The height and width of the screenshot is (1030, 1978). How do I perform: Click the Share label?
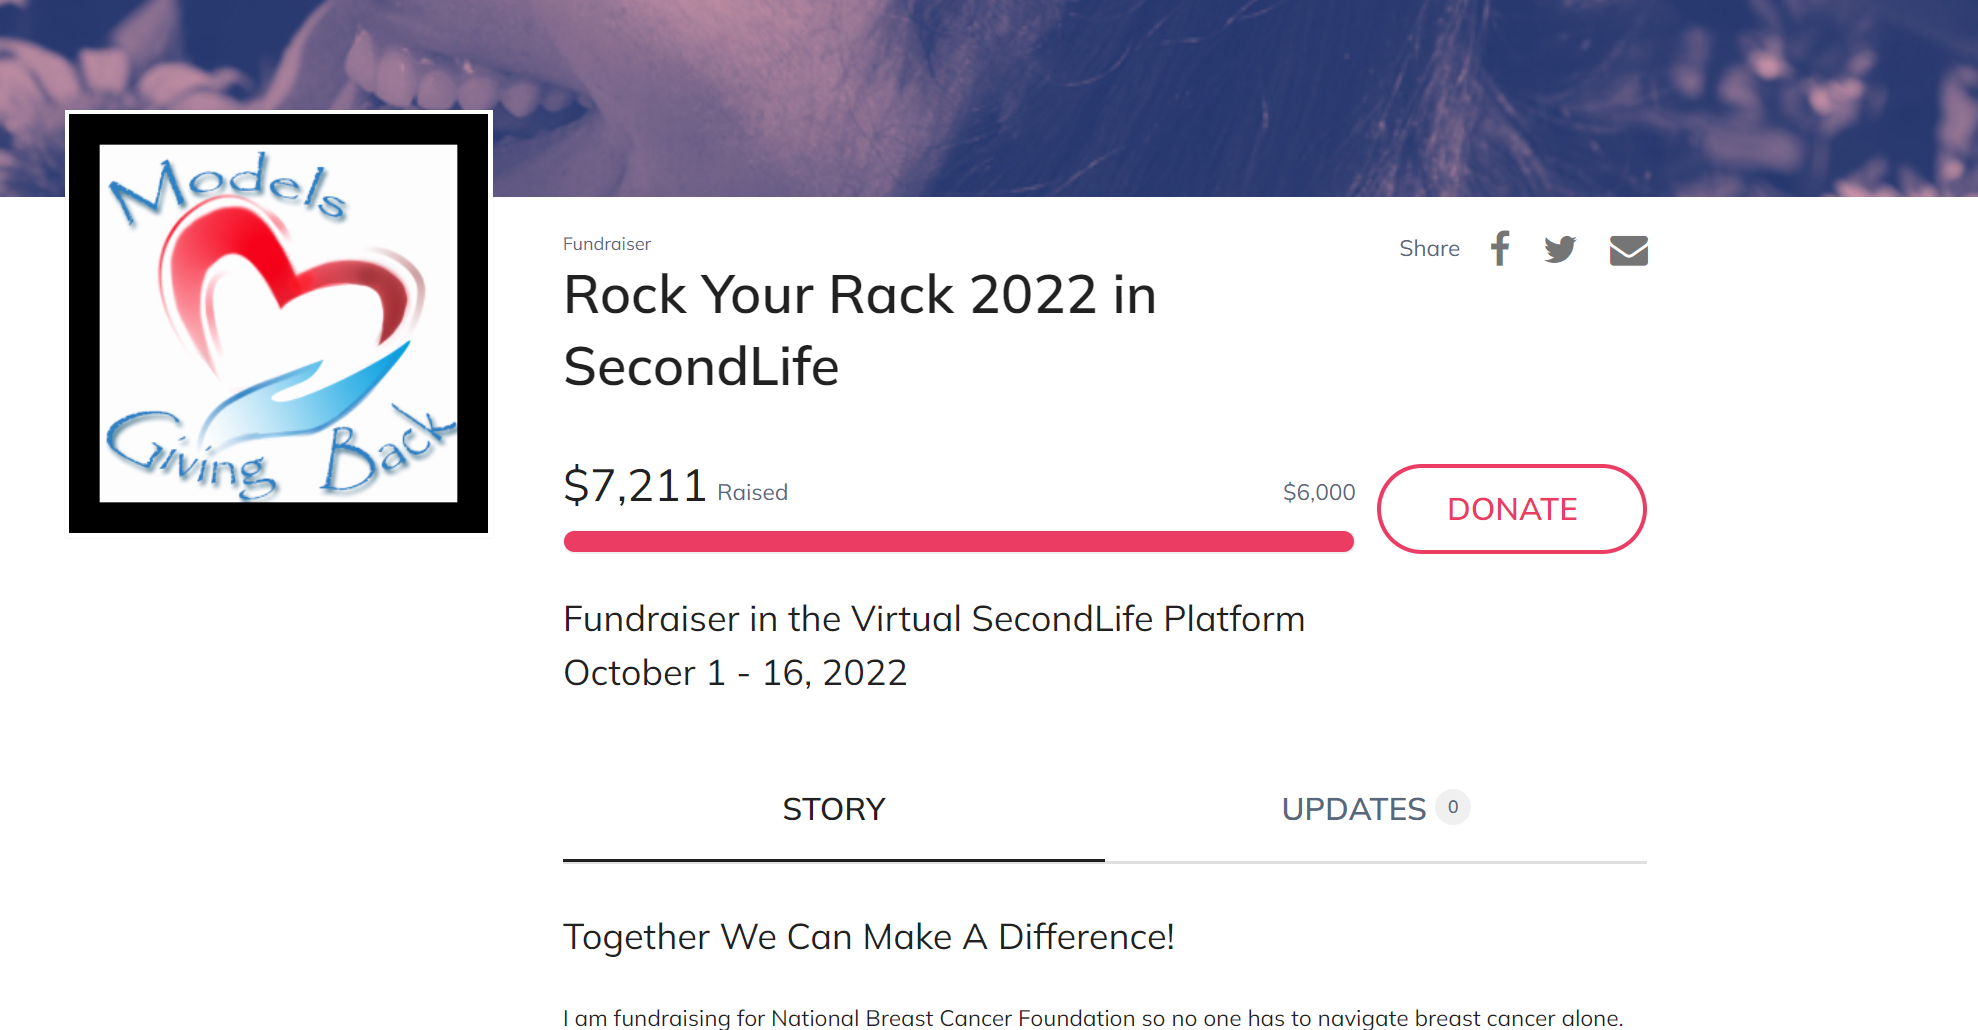(1429, 249)
